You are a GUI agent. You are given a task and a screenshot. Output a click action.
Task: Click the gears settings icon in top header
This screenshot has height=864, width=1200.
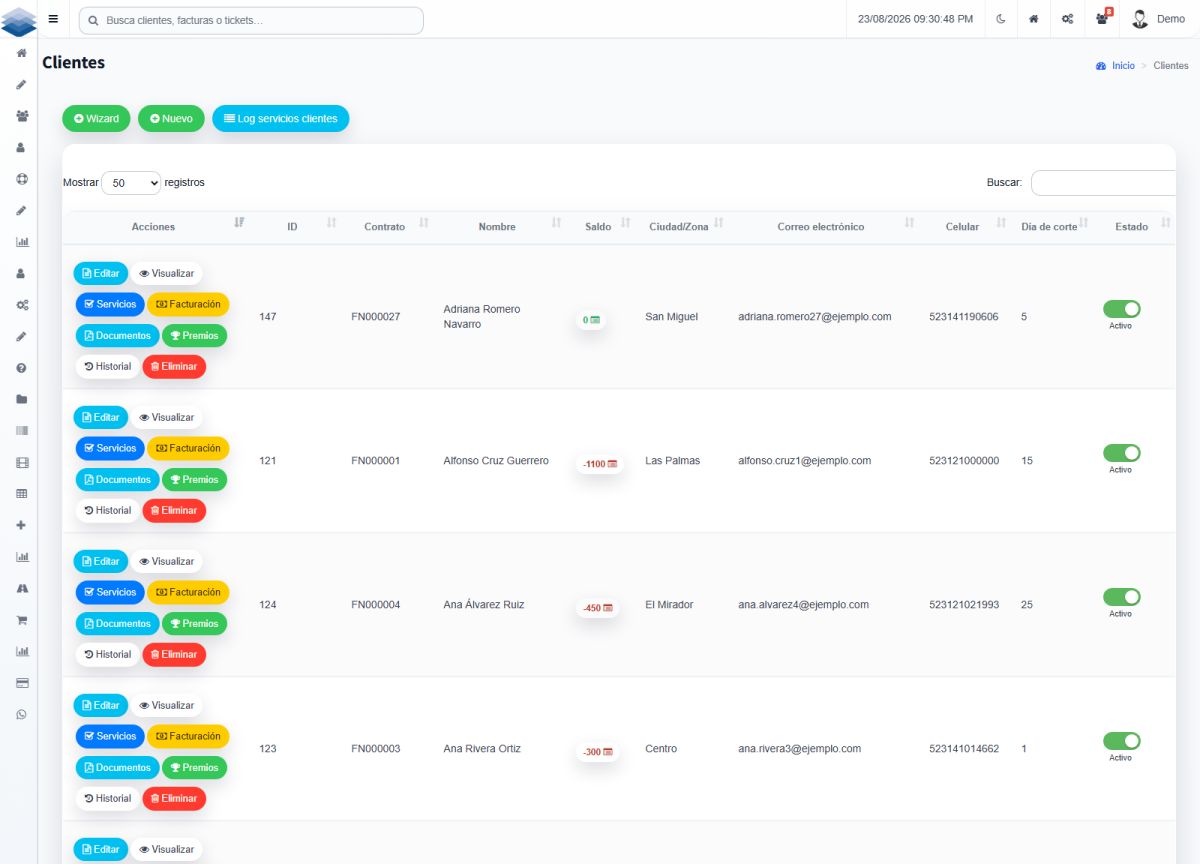click(x=1067, y=19)
